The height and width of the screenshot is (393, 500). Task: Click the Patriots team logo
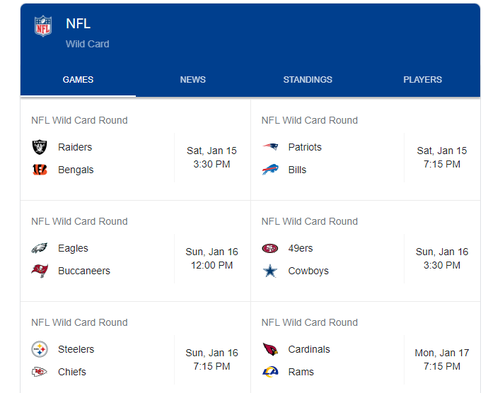click(x=270, y=146)
